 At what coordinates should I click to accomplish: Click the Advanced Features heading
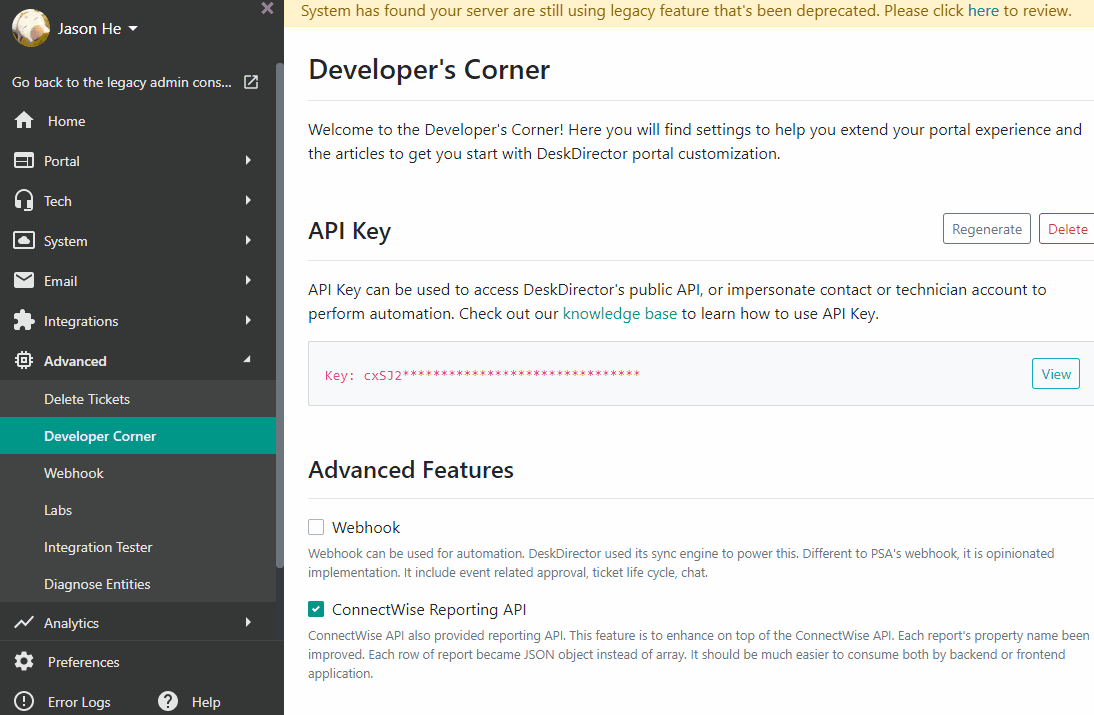411,469
